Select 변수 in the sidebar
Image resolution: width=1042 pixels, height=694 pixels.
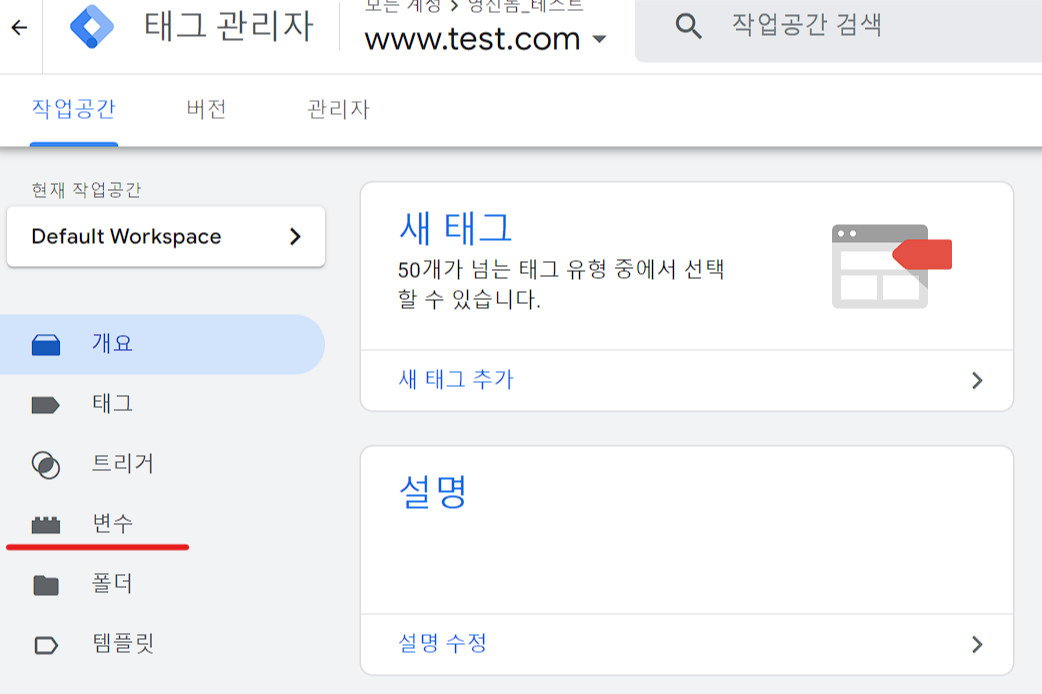coord(162,524)
